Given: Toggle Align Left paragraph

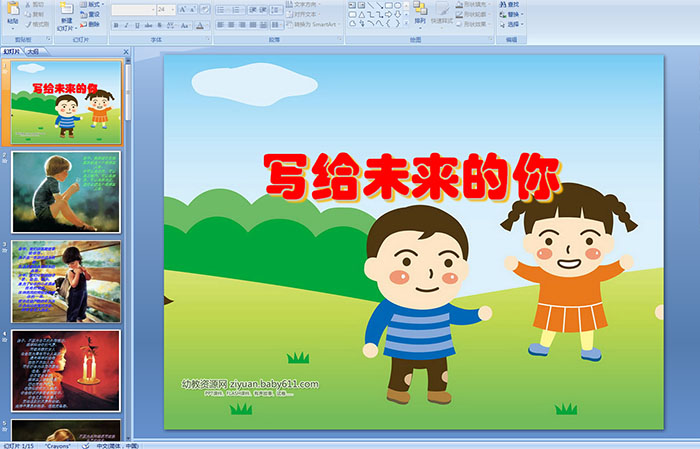Looking at the screenshot, I should (220, 25).
